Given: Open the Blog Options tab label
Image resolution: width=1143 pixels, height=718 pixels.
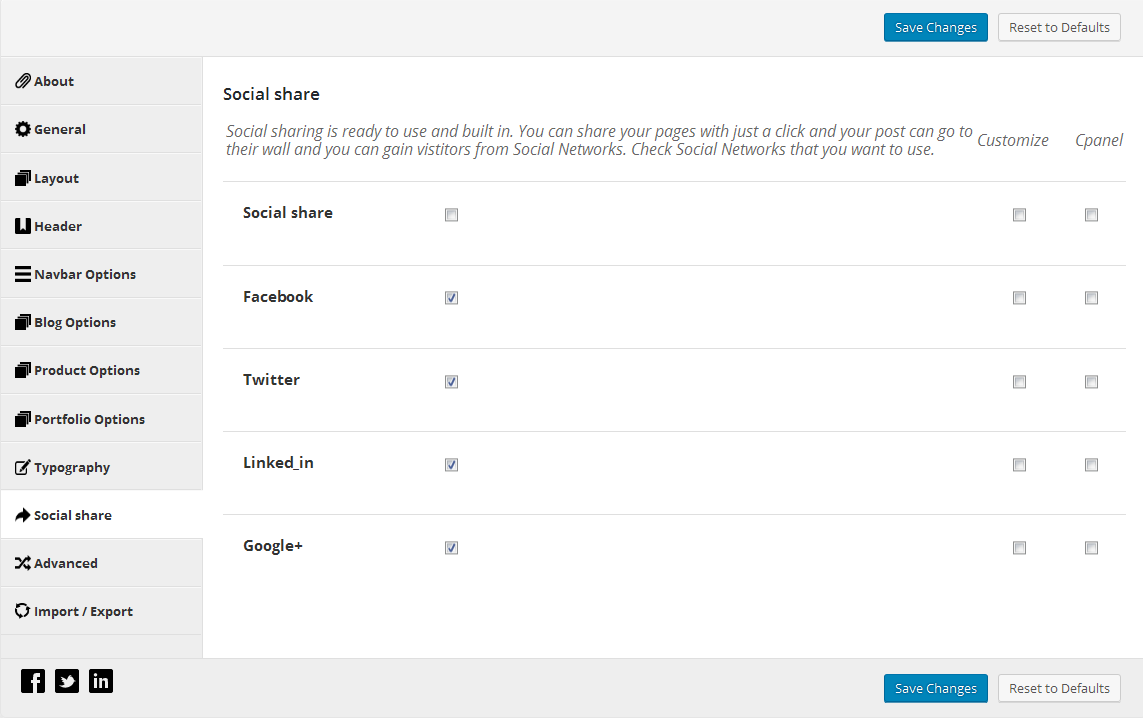Looking at the screenshot, I should click(x=75, y=323).
